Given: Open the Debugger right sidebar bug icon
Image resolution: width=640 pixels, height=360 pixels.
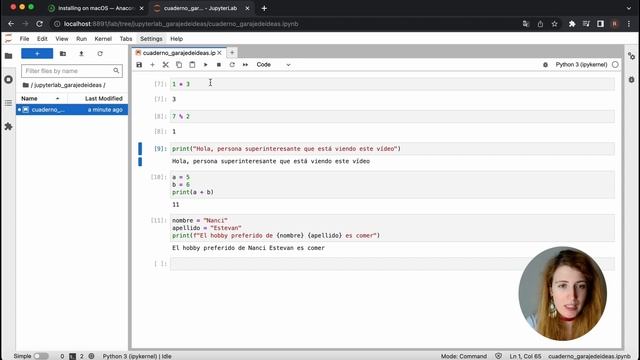Looking at the screenshot, I should coord(631,80).
